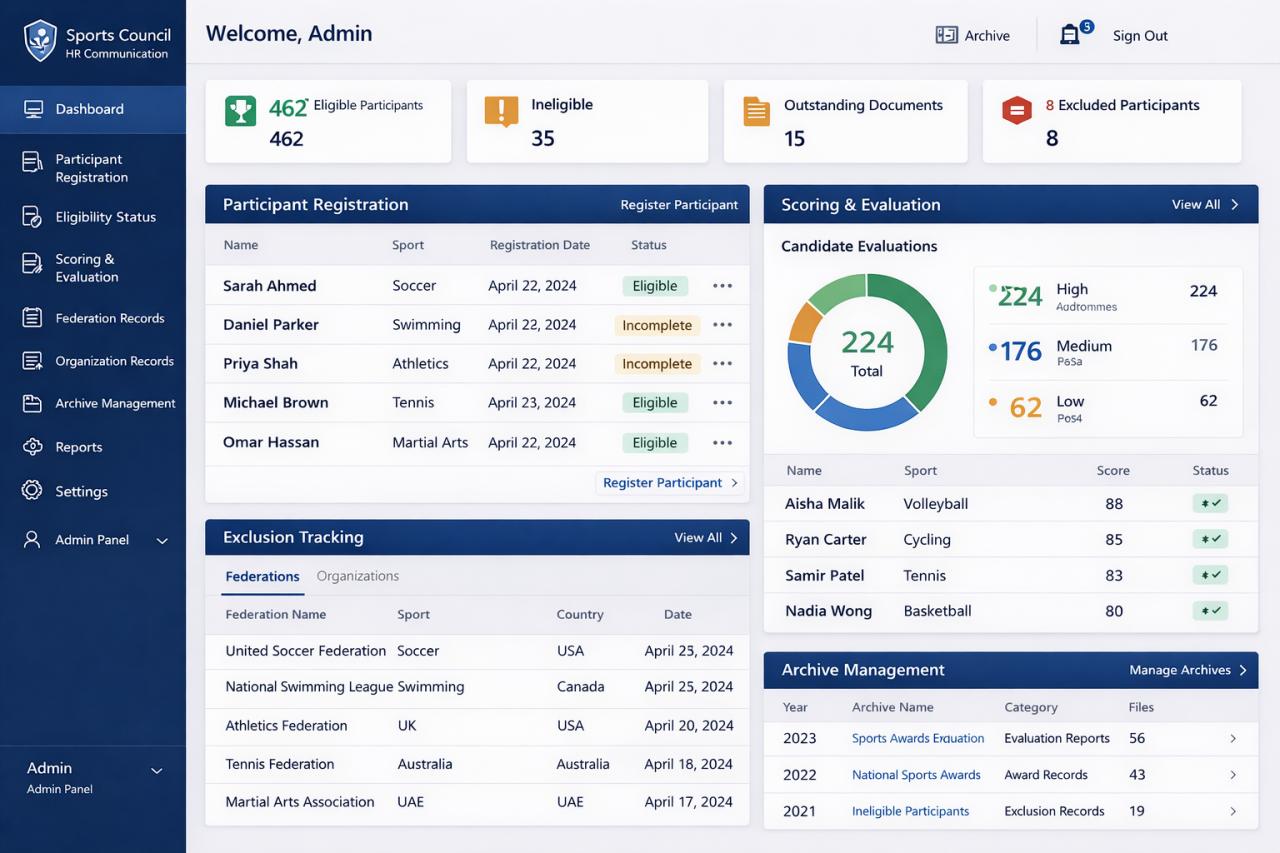Open the three-dot menu for Sarah Ahmed
This screenshot has width=1280, height=853.
click(723, 286)
